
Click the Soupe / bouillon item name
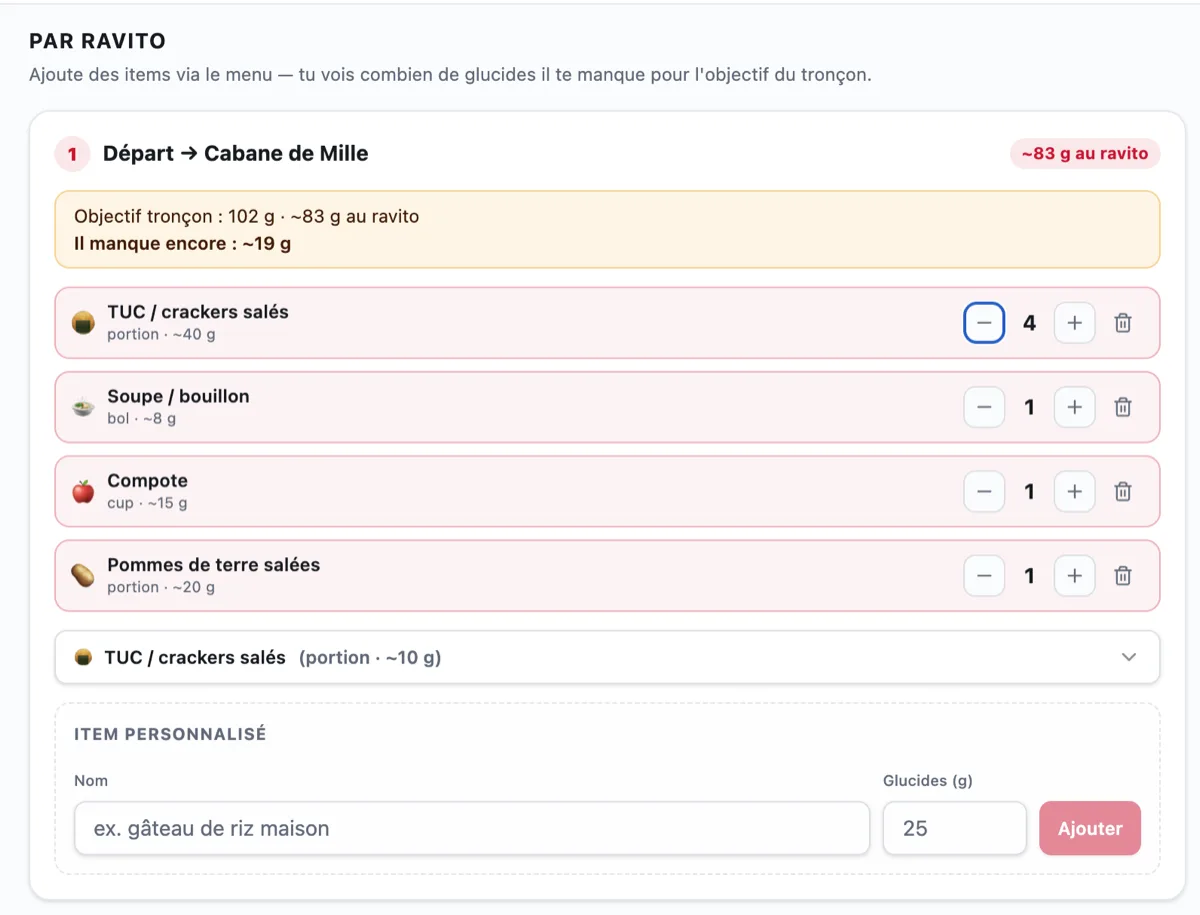178,396
